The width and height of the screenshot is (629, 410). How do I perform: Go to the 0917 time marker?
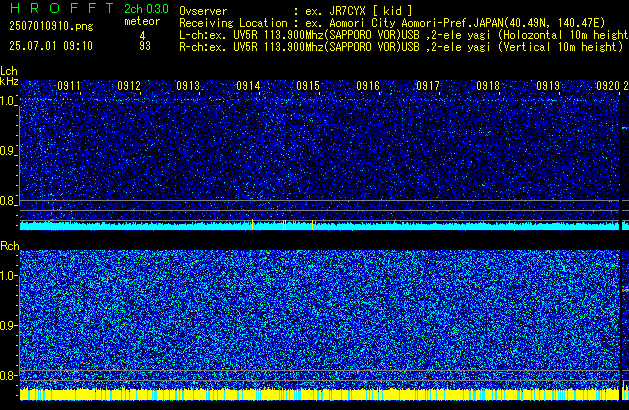click(428, 86)
